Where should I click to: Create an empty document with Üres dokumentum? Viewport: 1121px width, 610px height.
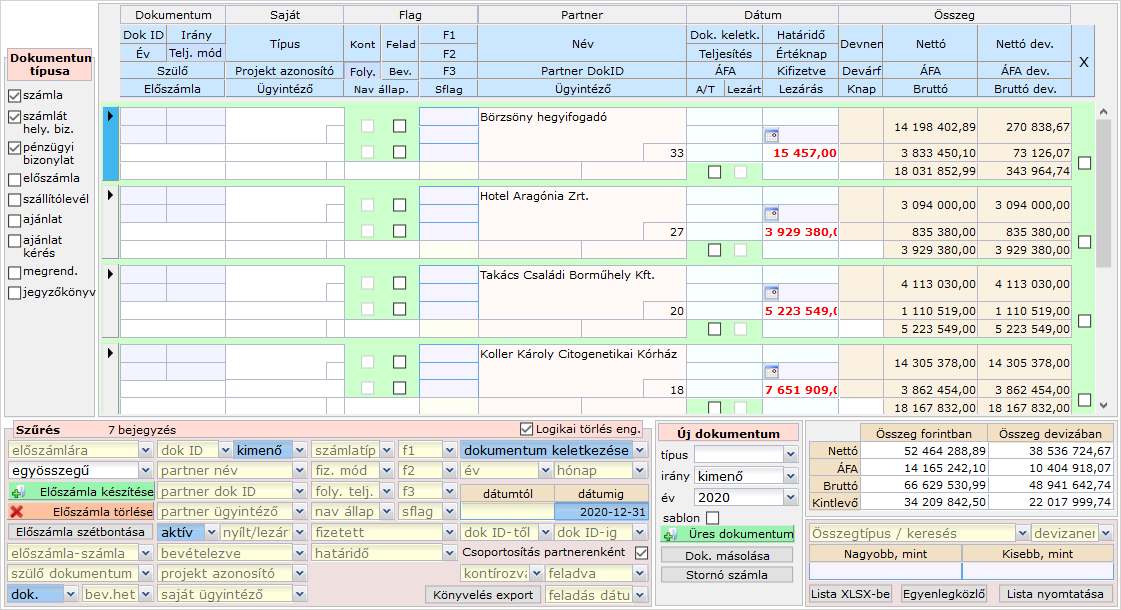727,534
